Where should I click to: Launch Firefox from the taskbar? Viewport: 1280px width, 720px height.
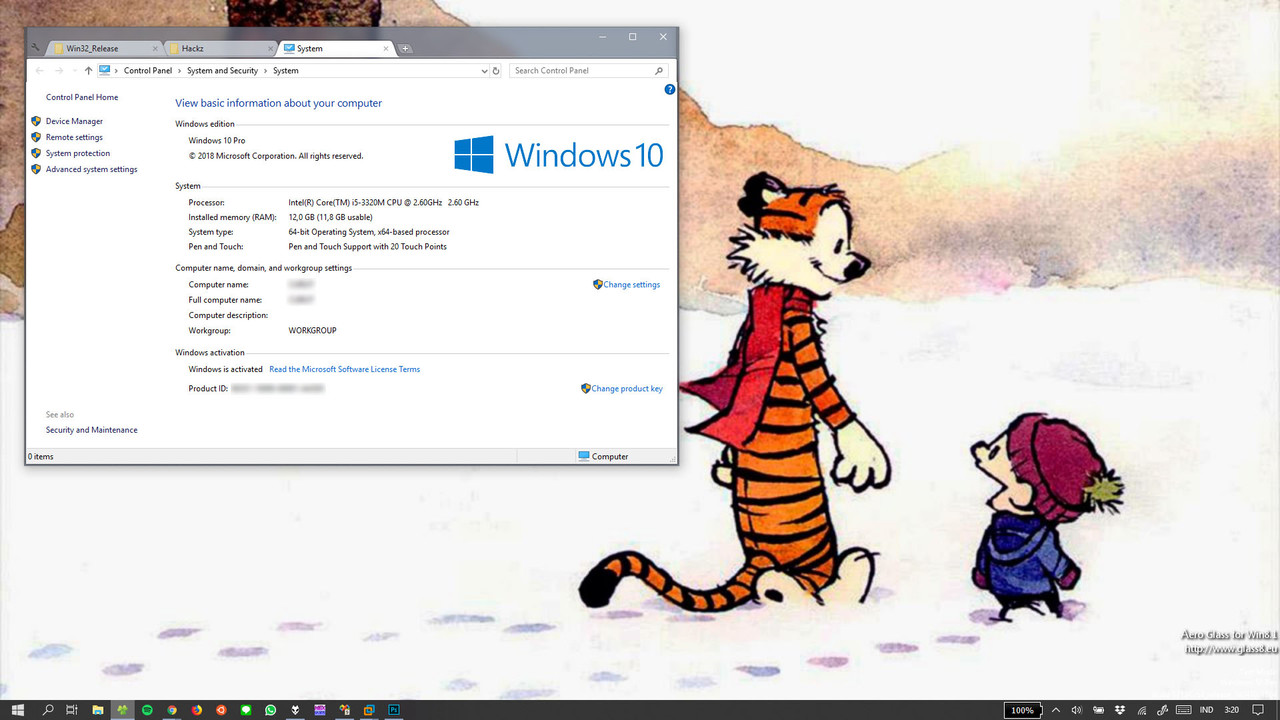point(197,710)
